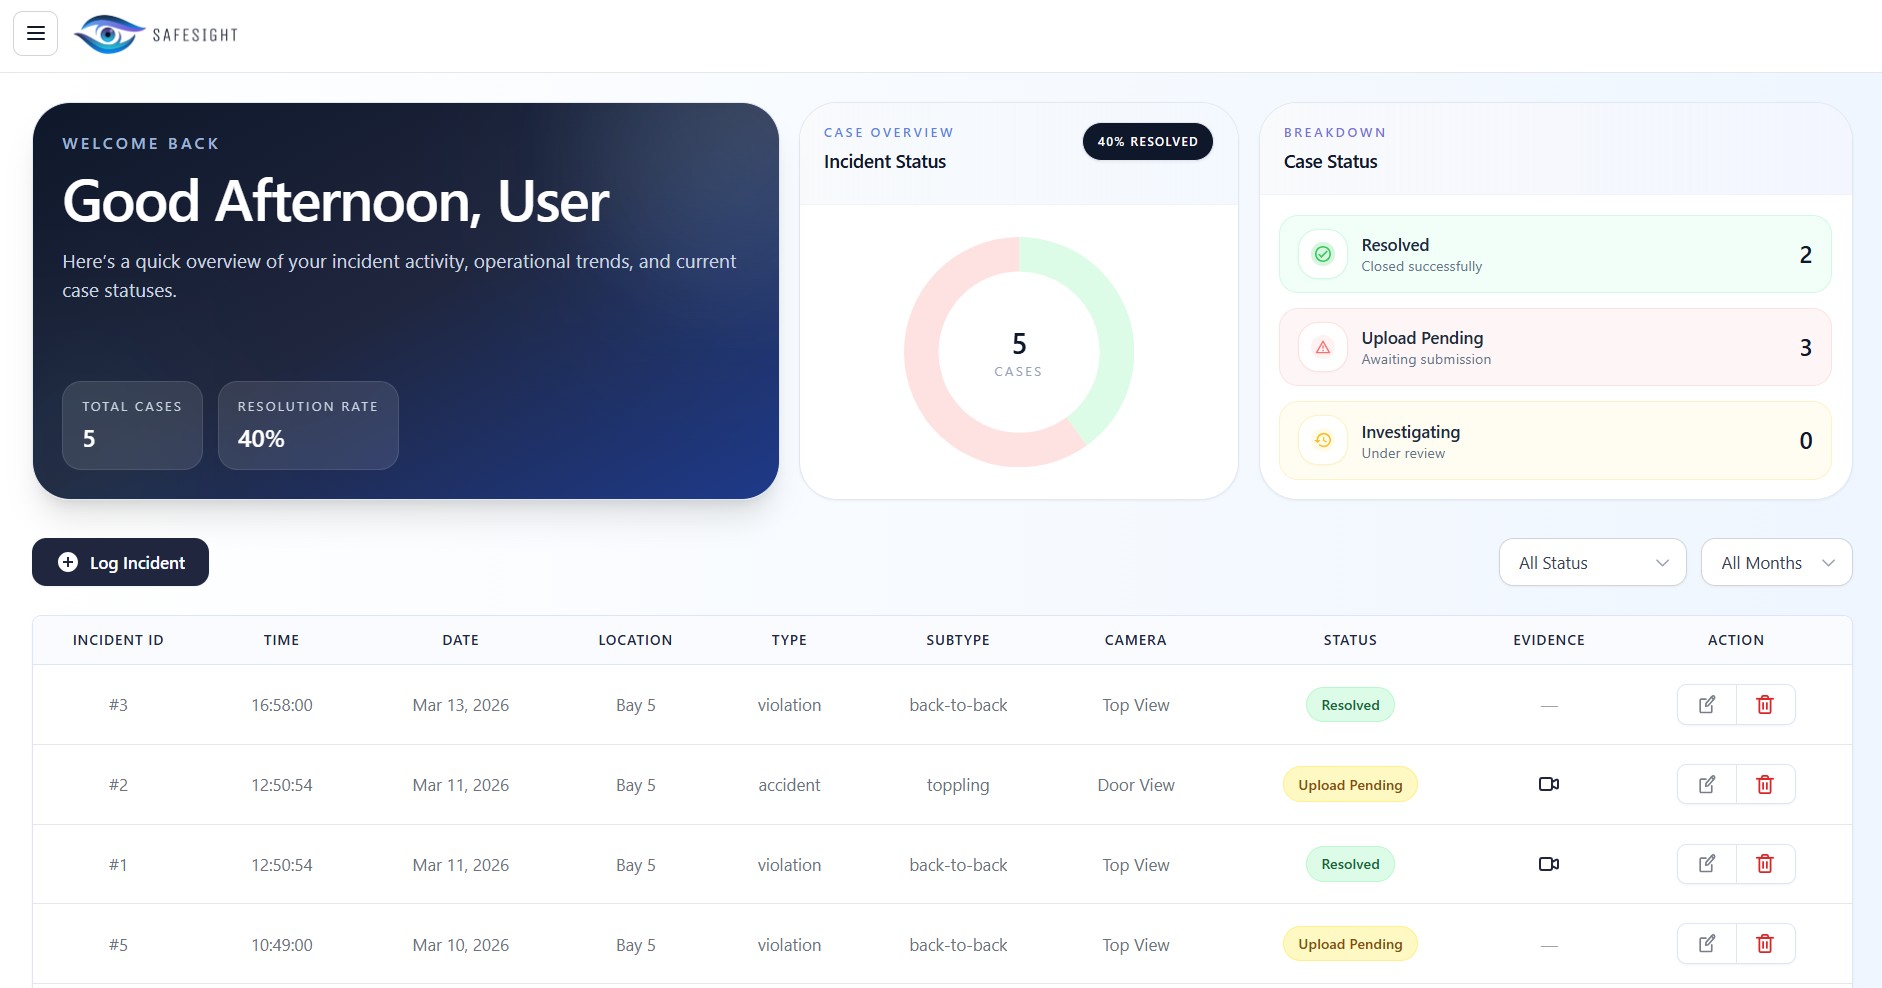Delete incident #3 with trash icon
1882x988 pixels.
(1765, 705)
